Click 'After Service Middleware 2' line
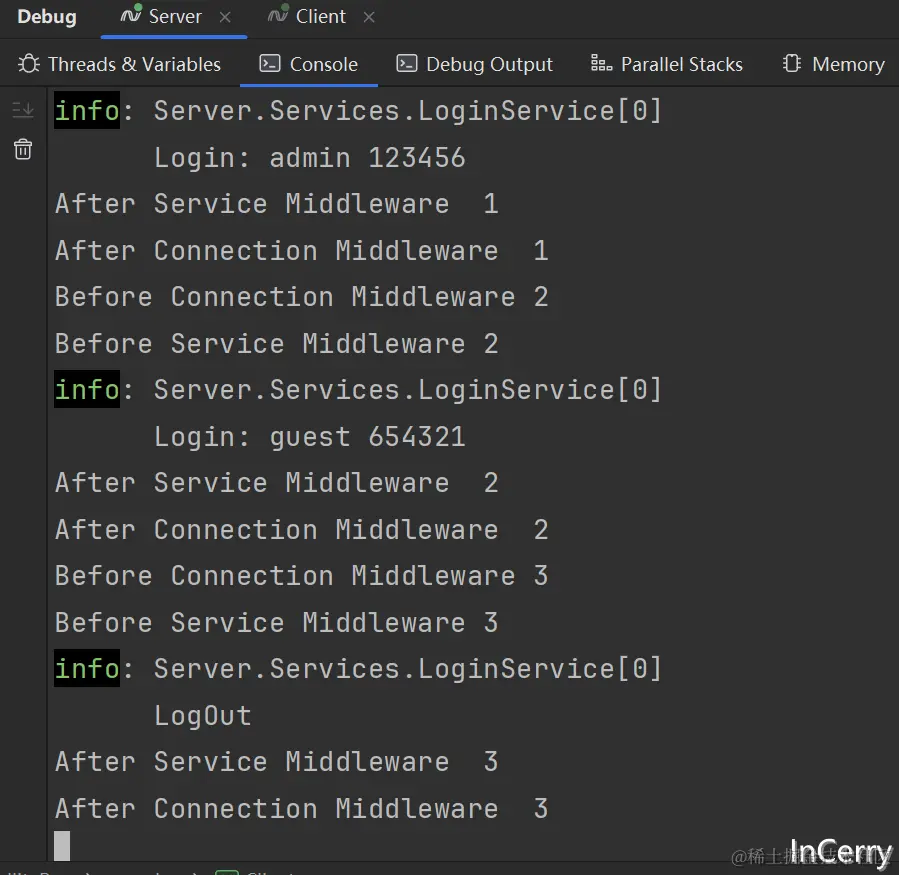The width and height of the screenshot is (899, 875). pos(277,483)
